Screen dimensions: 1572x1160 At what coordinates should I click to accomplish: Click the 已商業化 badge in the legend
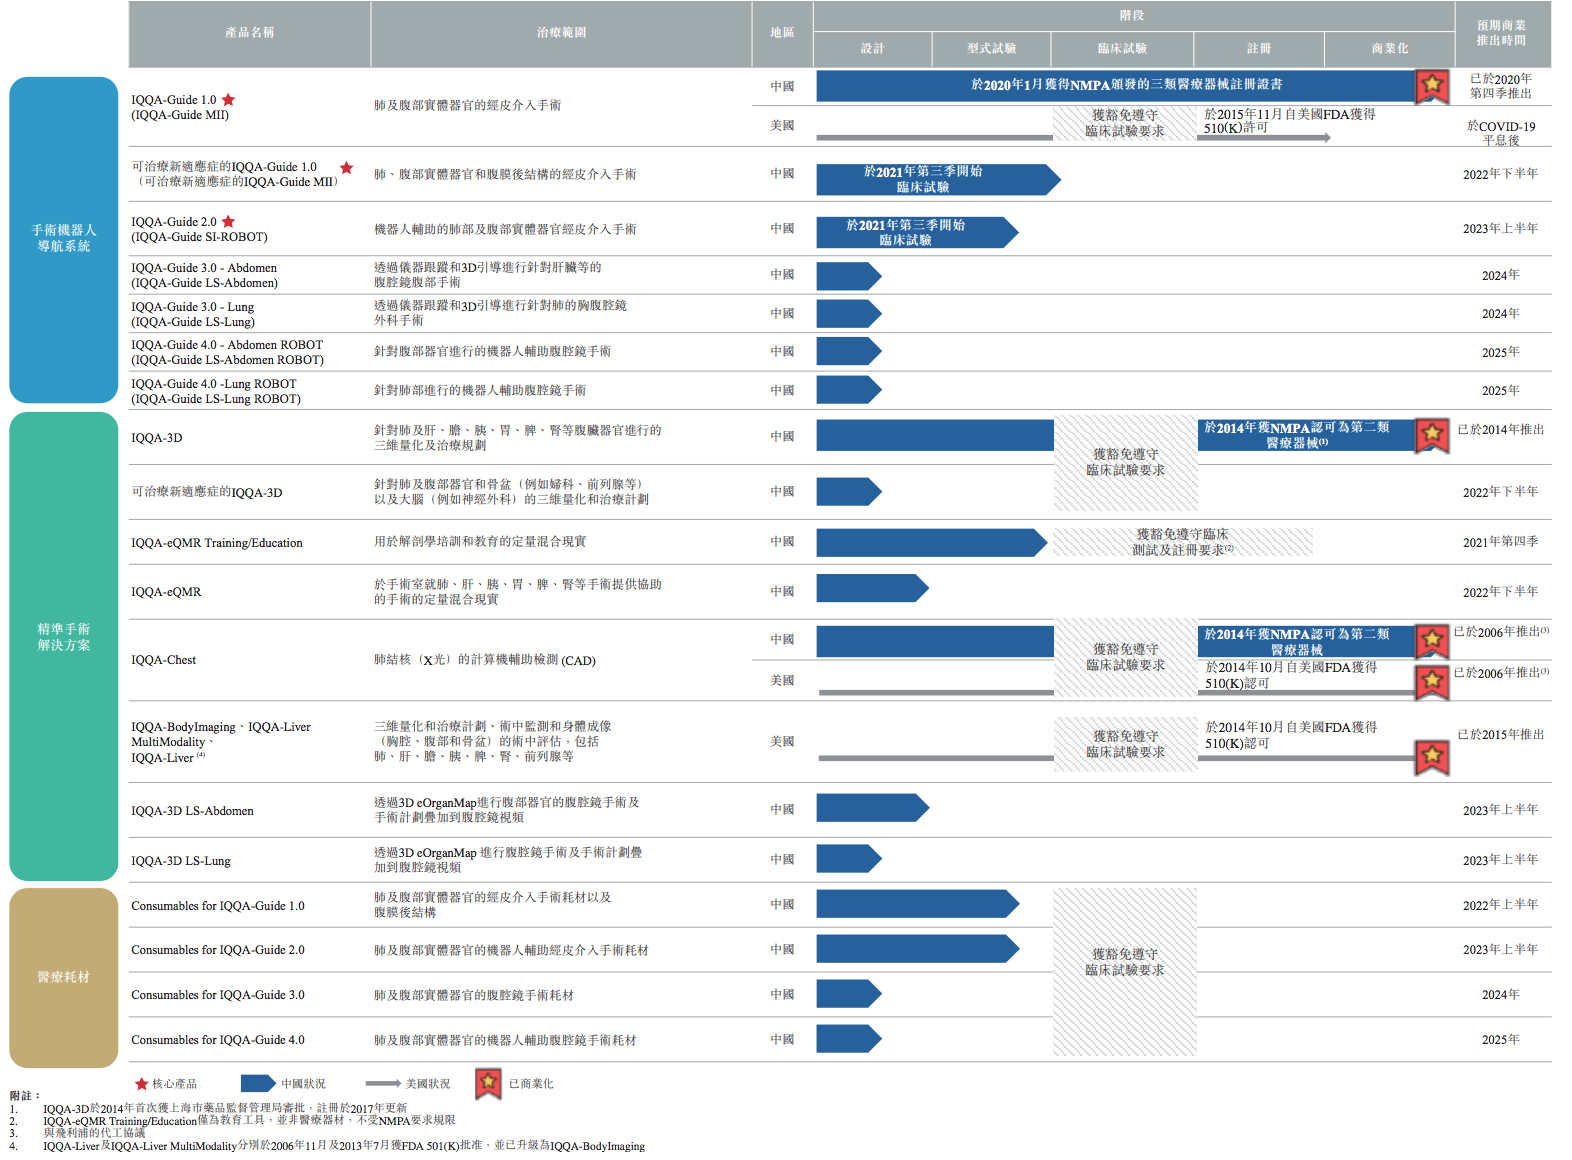coord(488,1083)
